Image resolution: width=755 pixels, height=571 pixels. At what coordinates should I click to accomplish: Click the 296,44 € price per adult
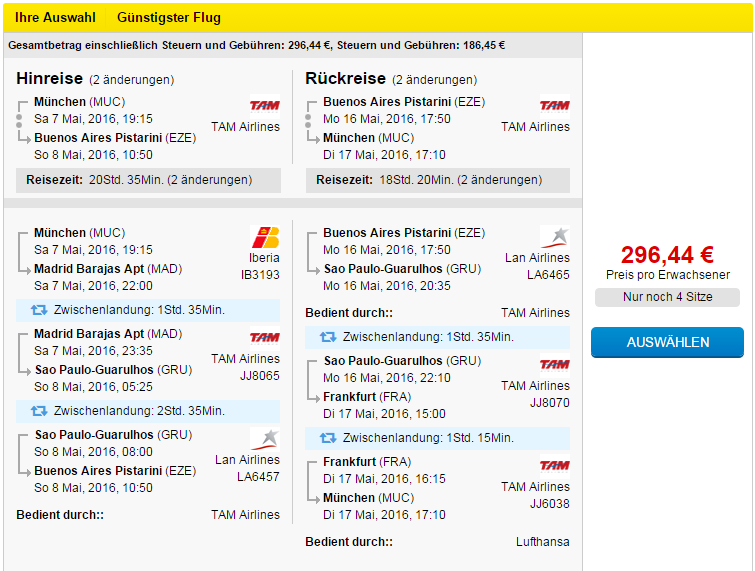coord(667,255)
